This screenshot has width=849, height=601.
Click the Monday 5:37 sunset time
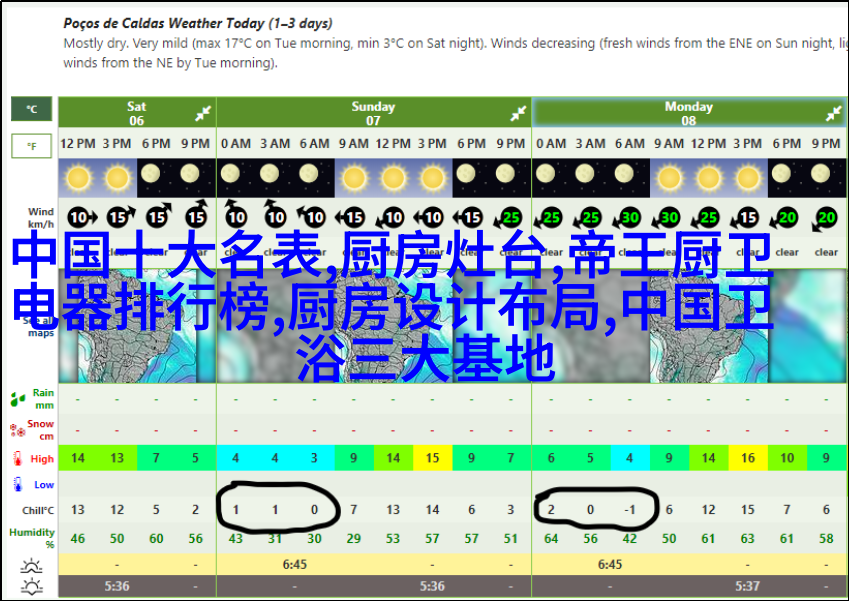[x=747, y=586]
